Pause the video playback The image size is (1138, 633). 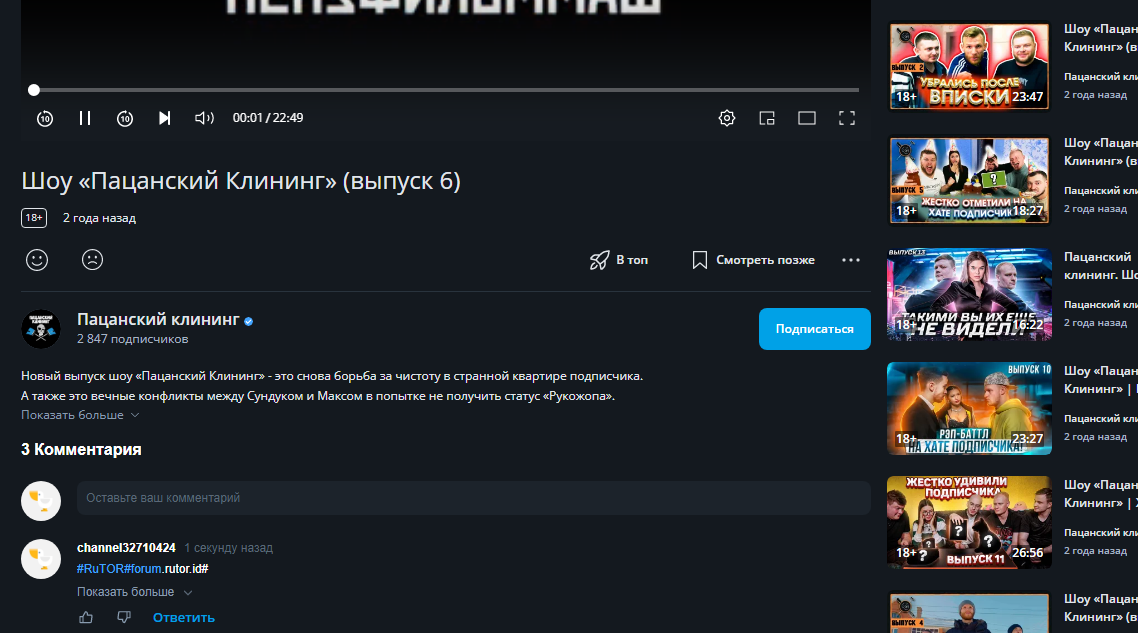coord(85,118)
